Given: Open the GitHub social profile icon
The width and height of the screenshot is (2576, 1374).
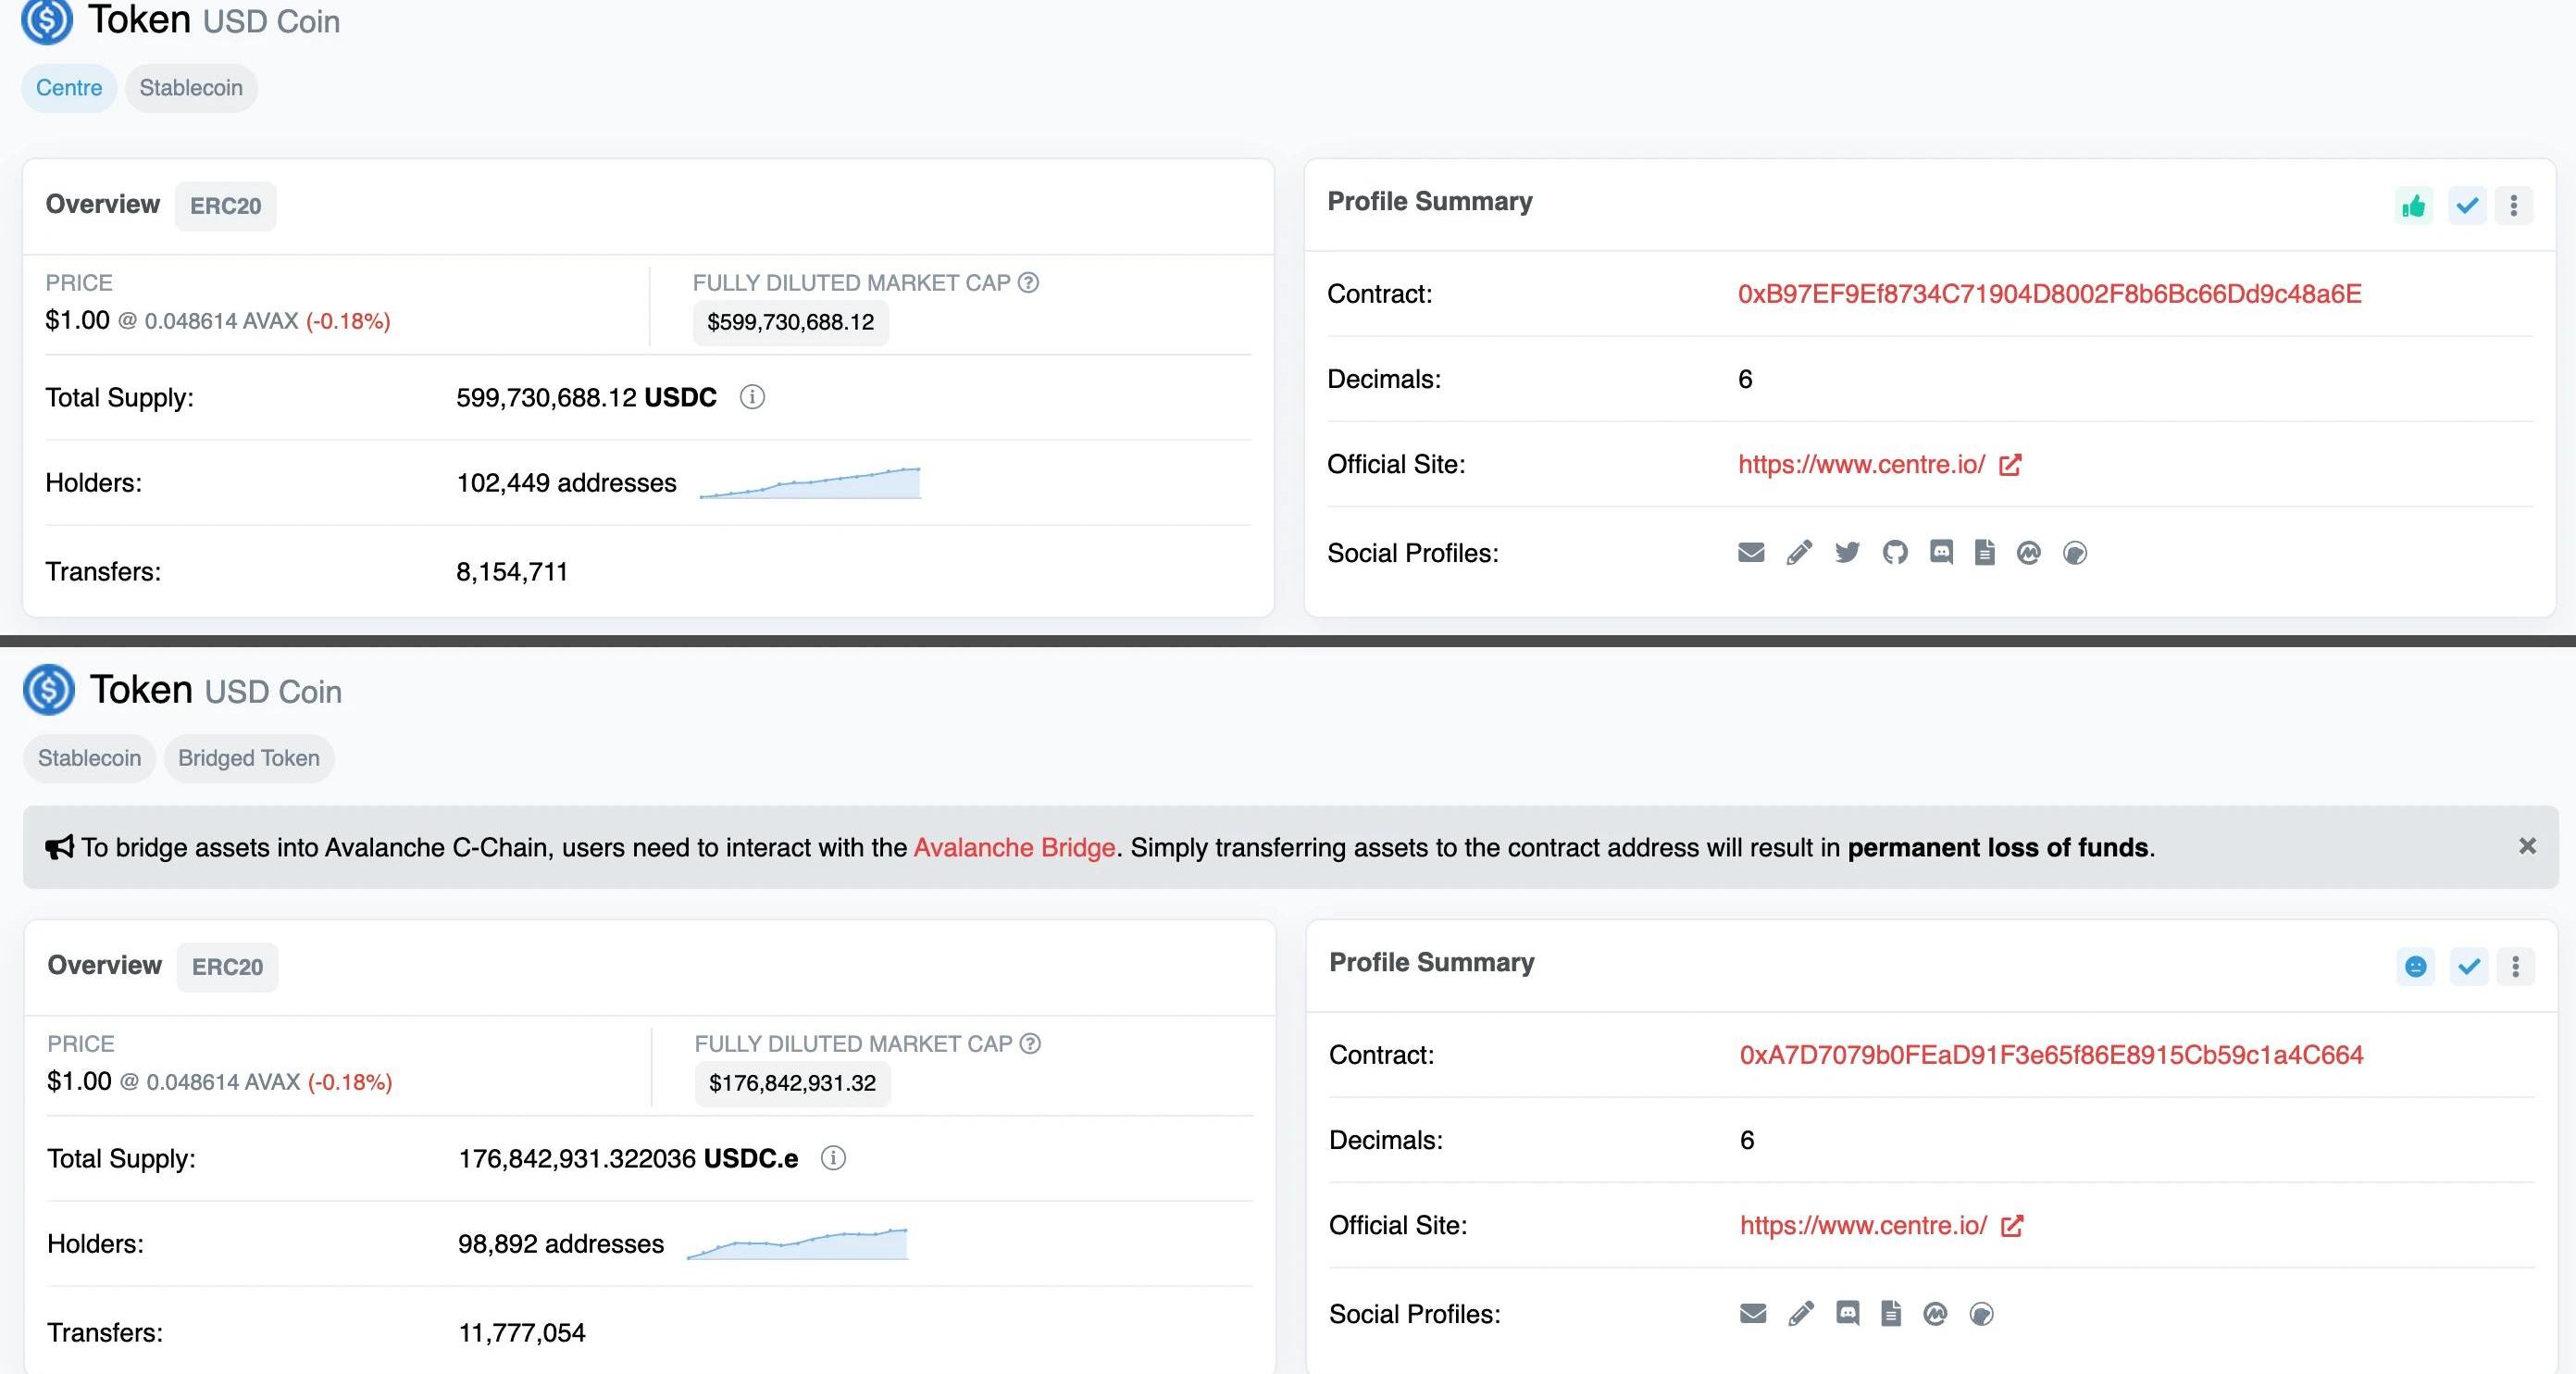Looking at the screenshot, I should 1894,553.
